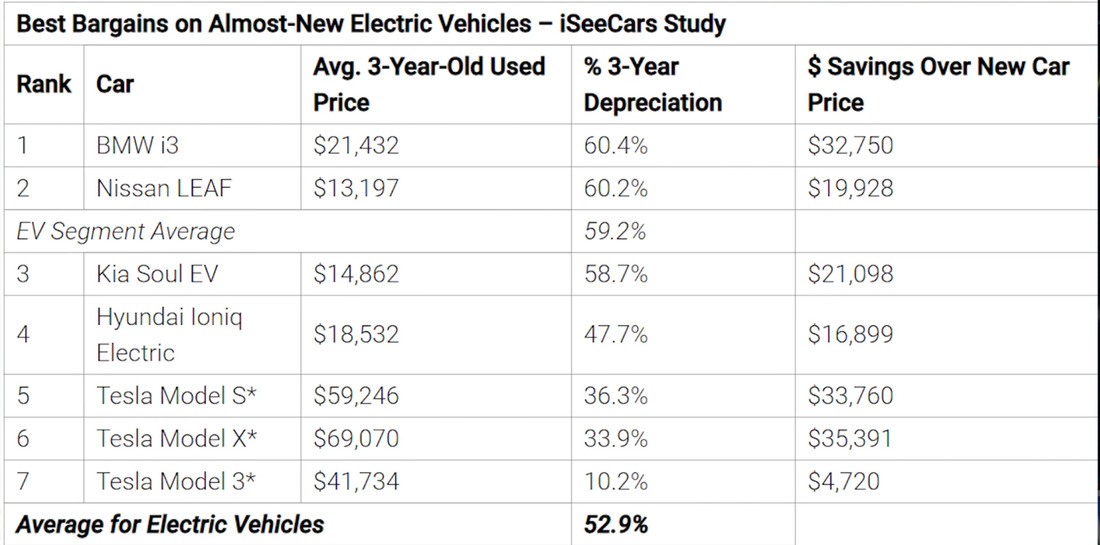Click the 10.2% Model 3 depreciation value
This screenshot has height=545, width=1100.
click(x=615, y=481)
